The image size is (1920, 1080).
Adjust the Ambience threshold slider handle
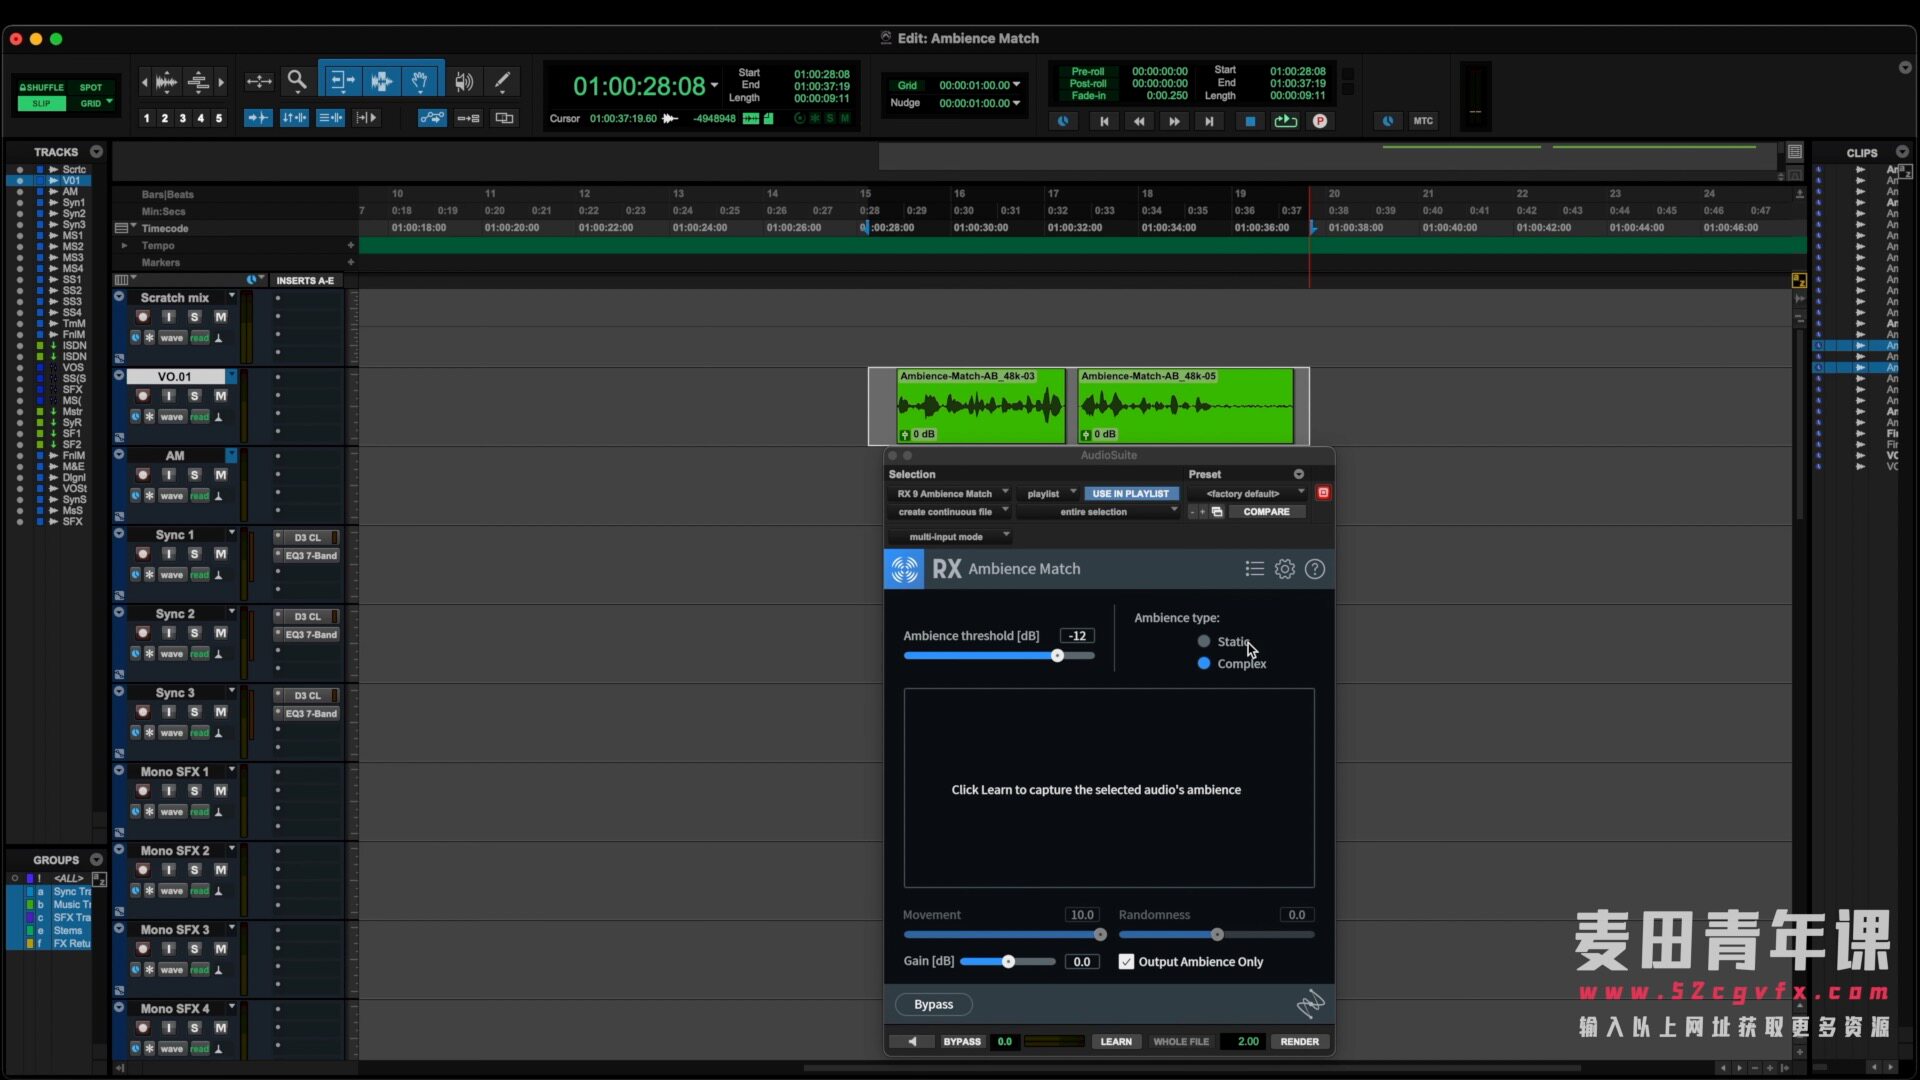(x=1057, y=656)
